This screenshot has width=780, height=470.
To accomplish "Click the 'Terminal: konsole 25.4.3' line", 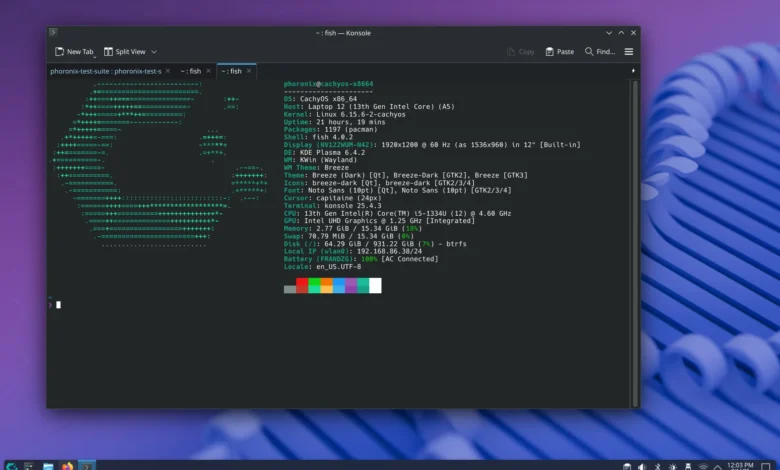I will click(332, 206).
